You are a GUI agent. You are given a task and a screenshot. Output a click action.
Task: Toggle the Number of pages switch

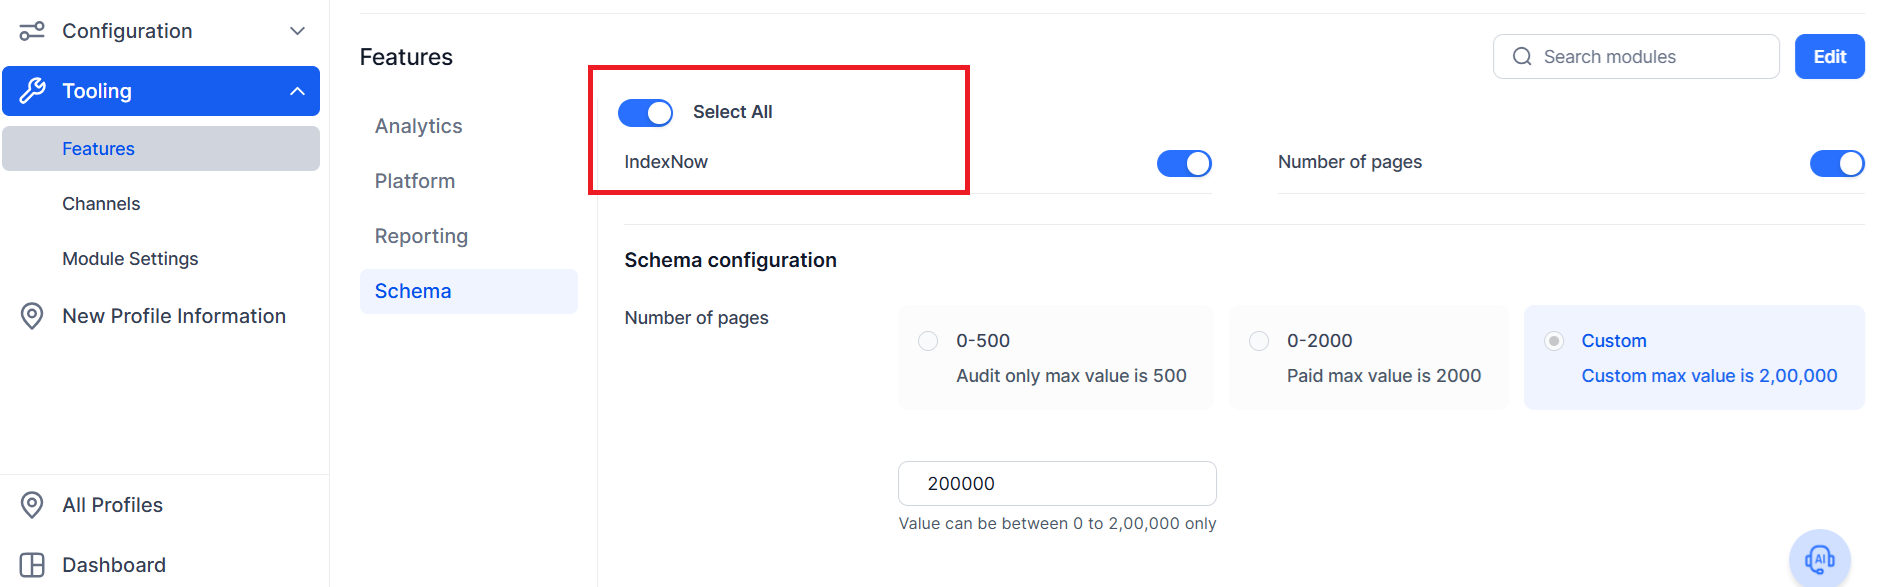coord(1837,163)
